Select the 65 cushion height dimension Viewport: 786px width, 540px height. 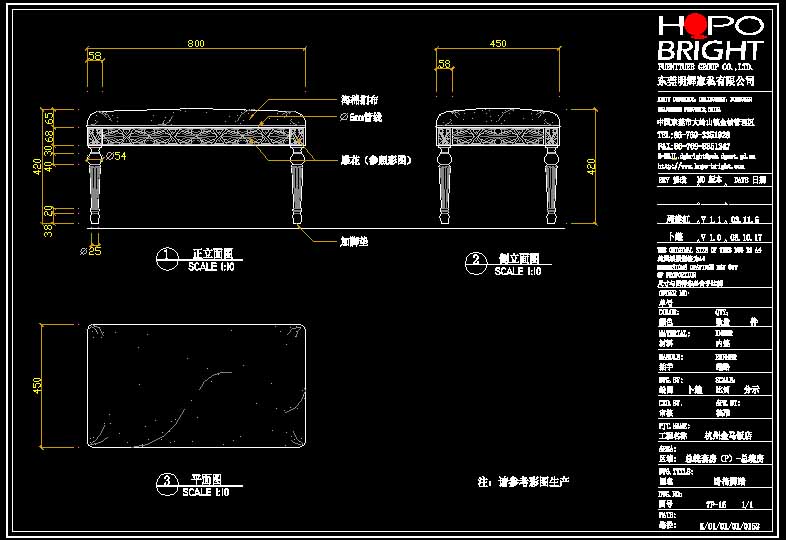(49, 118)
